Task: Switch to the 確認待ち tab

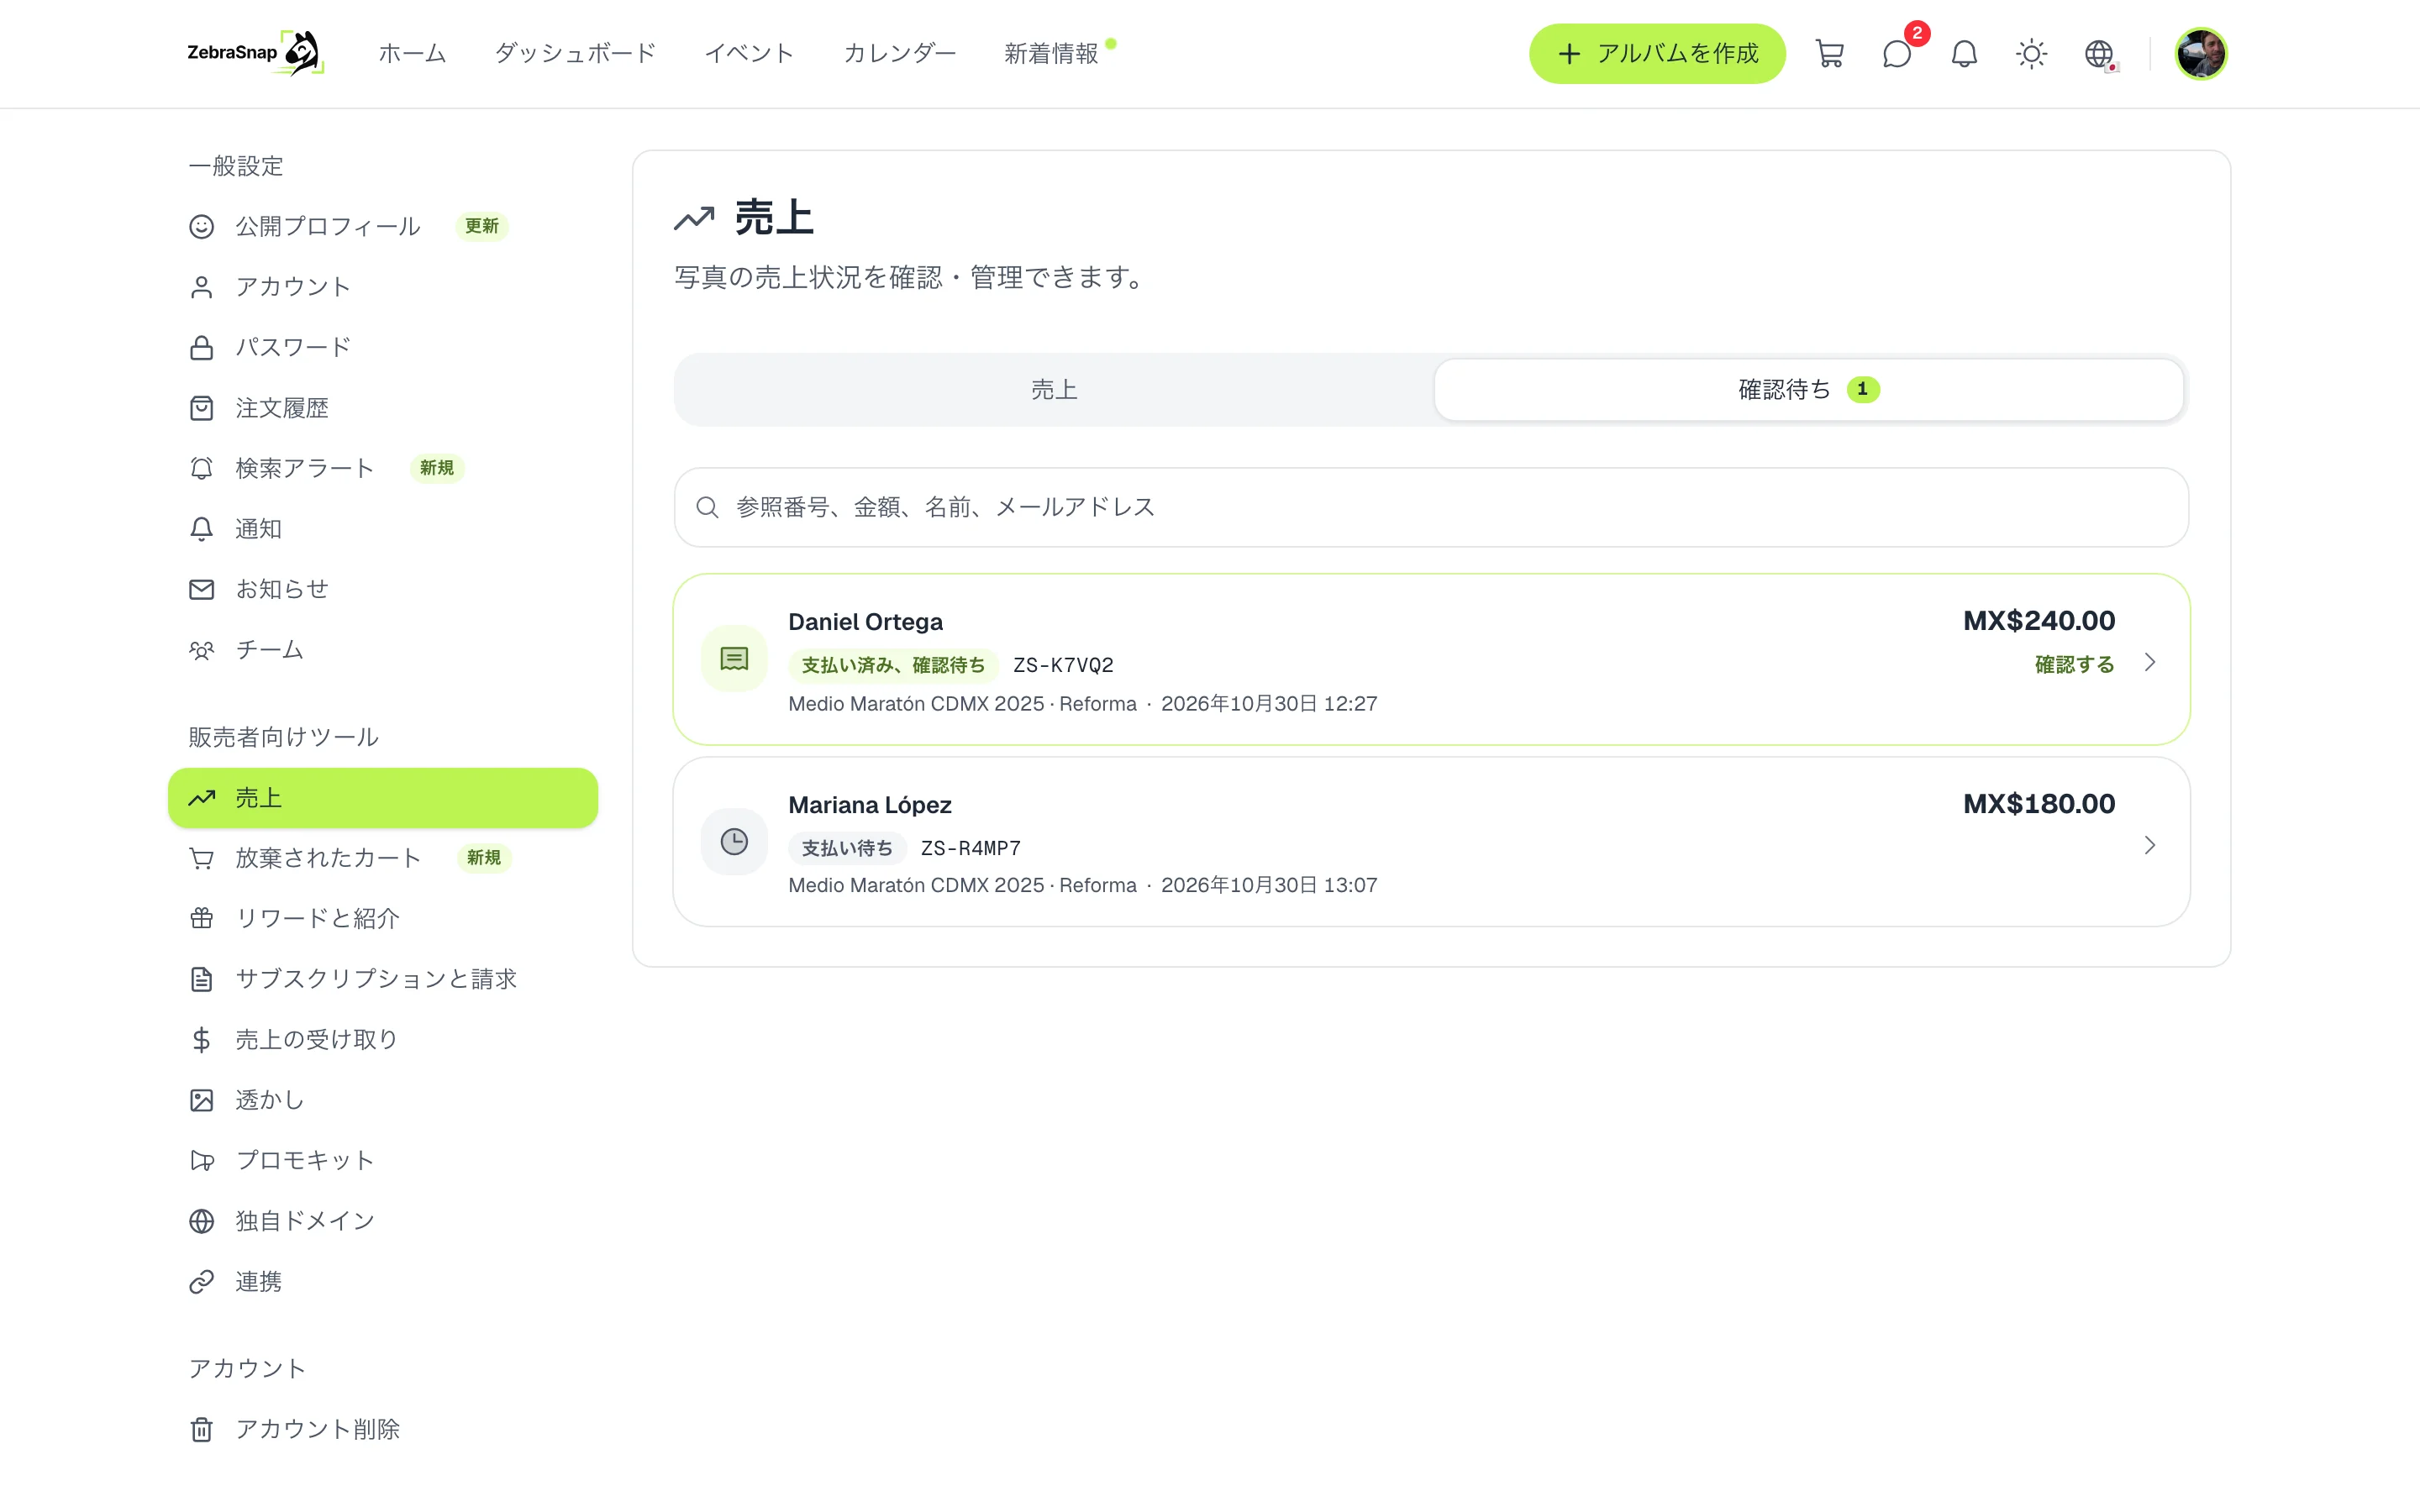Action: (1808, 390)
